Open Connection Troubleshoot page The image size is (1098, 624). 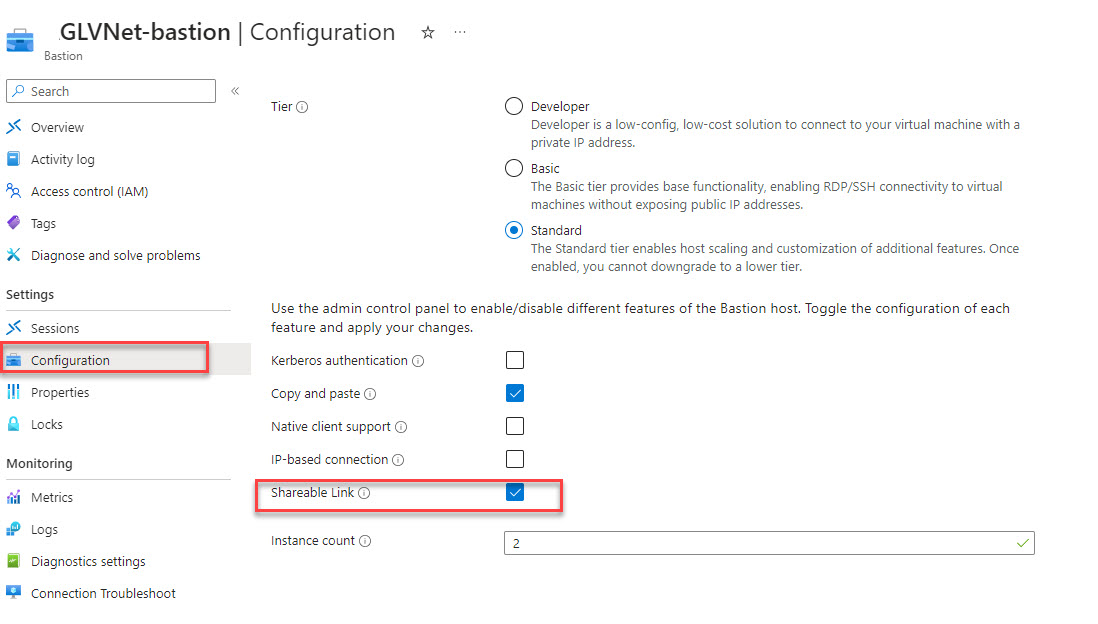(103, 594)
